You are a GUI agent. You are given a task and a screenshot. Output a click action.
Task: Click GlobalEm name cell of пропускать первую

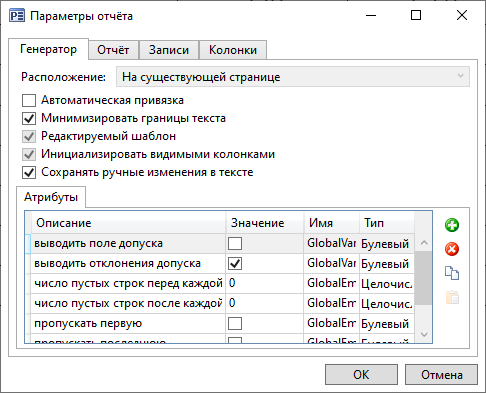pyautogui.click(x=332, y=323)
